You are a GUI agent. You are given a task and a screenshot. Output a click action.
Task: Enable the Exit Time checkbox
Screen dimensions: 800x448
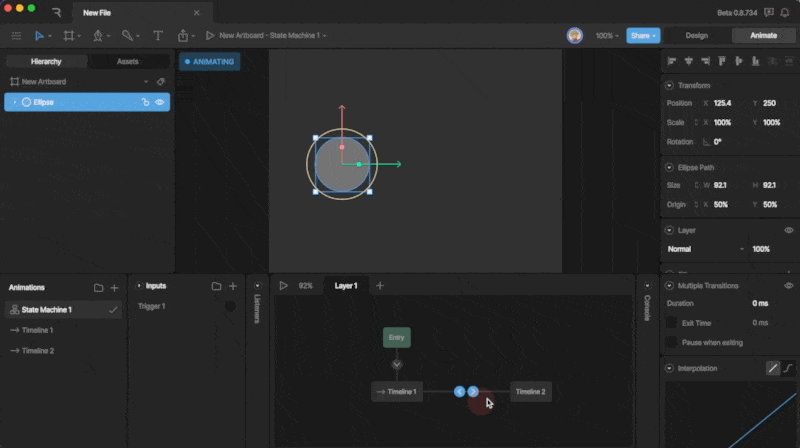[x=672, y=322]
